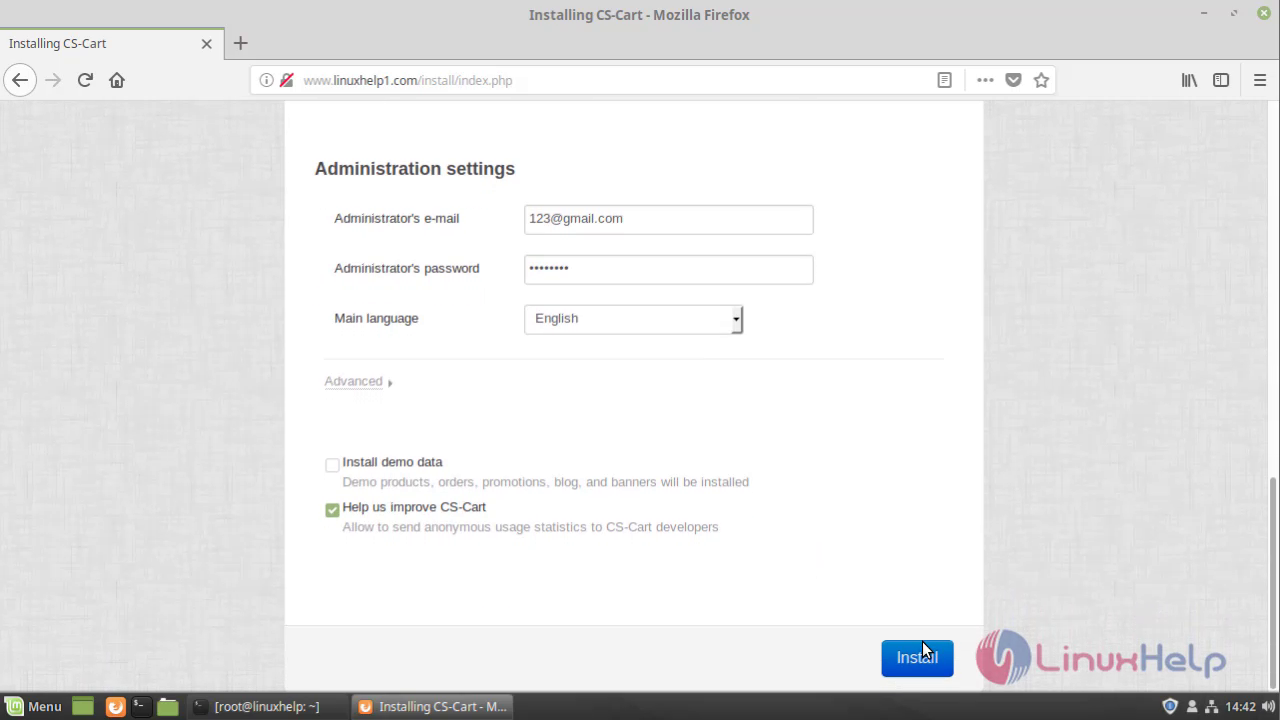
Task: Click the Administrator's password field
Action: click(668, 269)
